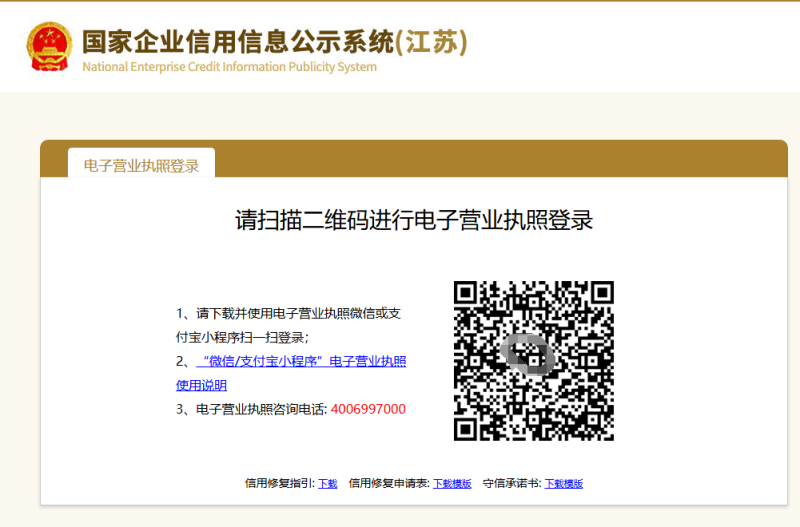Click the 信用修复申请表 label text
The height and width of the screenshot is (527, 800).
[x=388, y=483]
